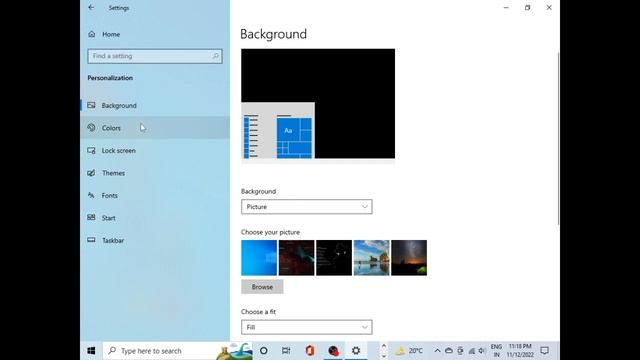Expand the Background type dropdown showing Picture
640x360 pixels.
click(307, 207)
